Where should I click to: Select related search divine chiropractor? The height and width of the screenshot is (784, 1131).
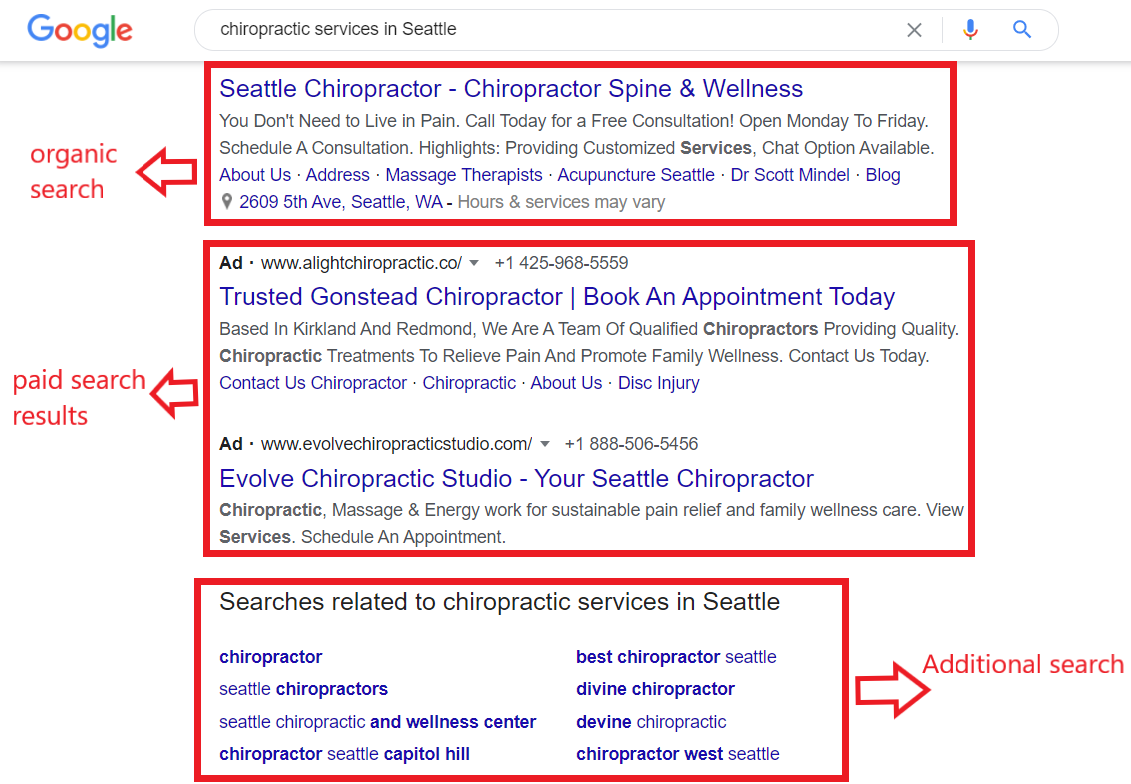point(655,690)
